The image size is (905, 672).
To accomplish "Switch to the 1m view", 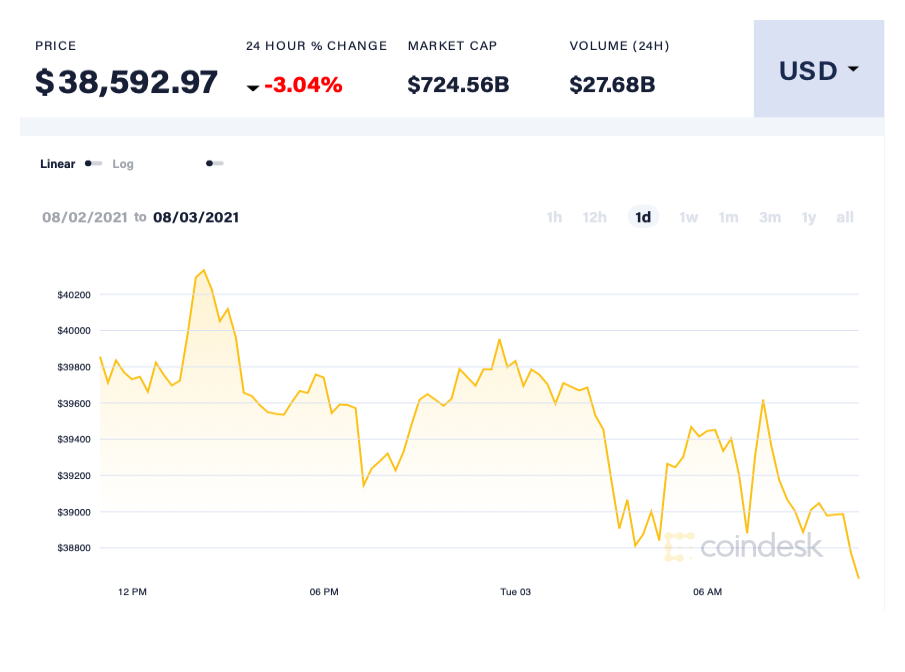I will 728,217.
